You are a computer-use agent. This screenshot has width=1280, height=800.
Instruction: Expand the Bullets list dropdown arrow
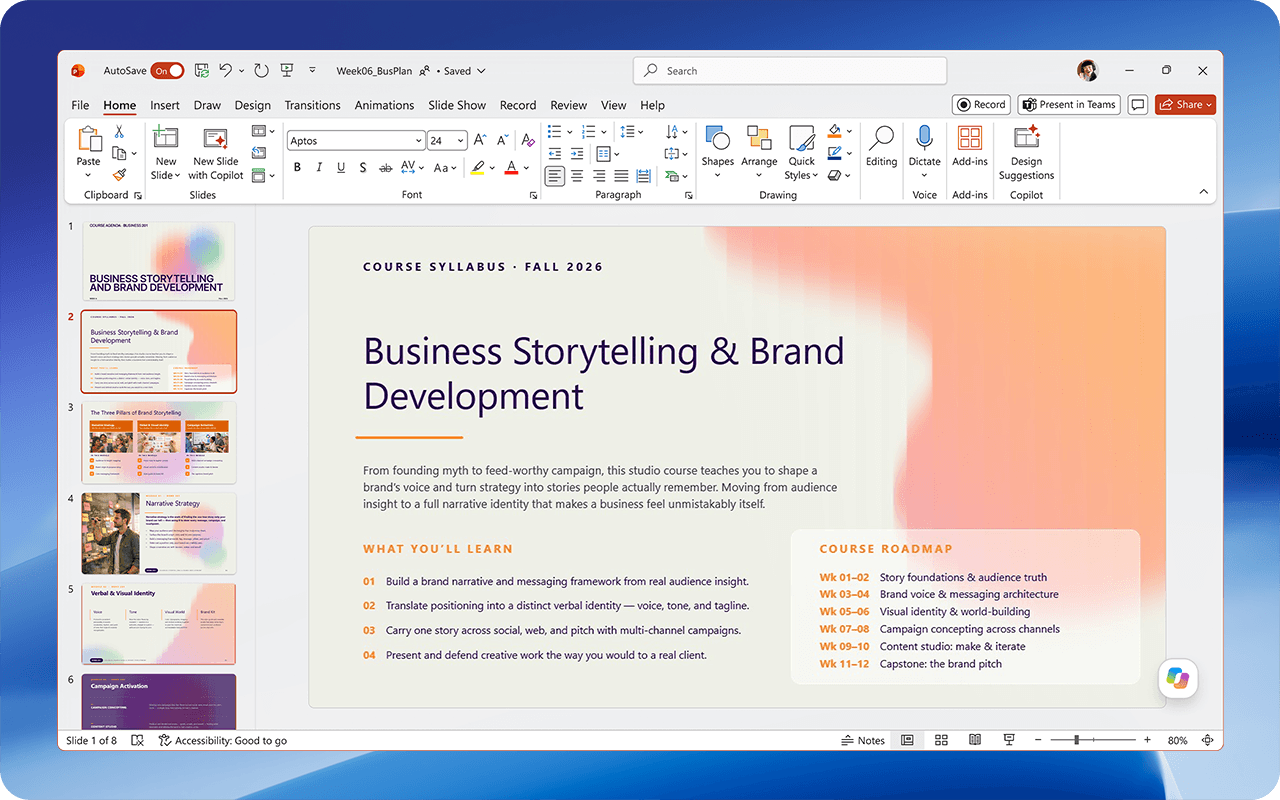(568, 132)
